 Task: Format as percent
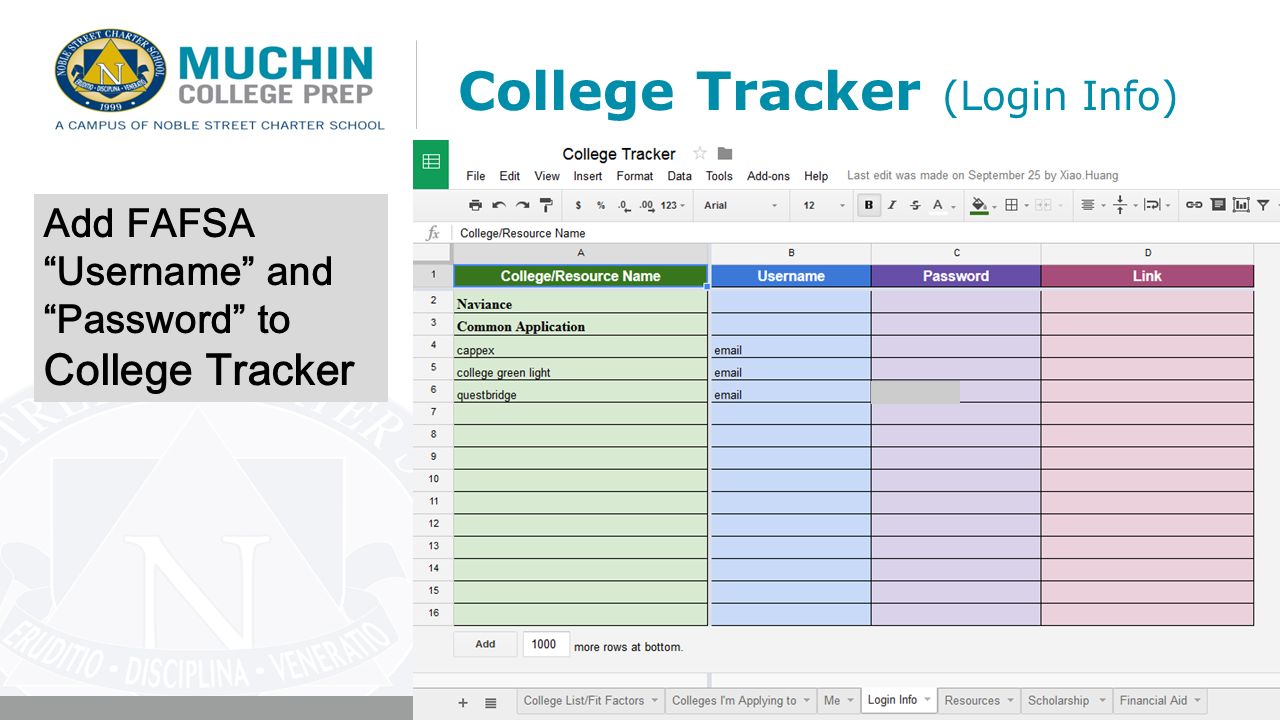(601, 205)
